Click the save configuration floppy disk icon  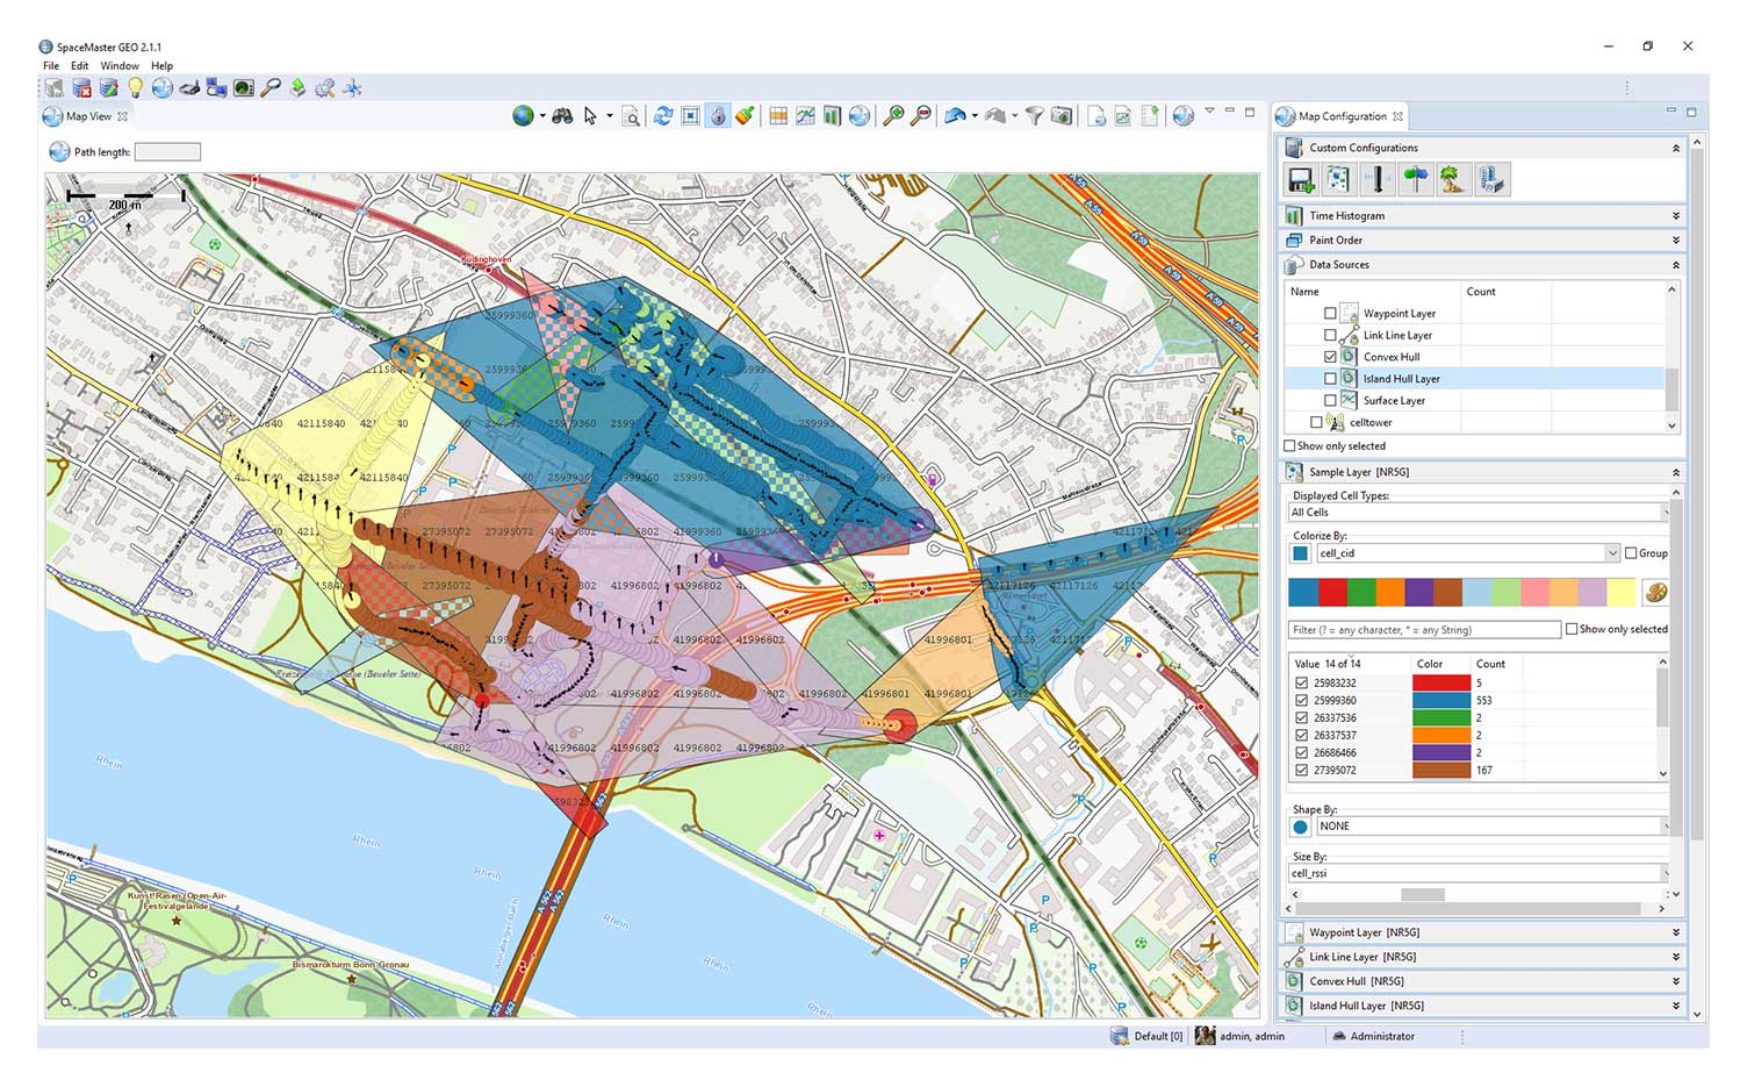1300,180
